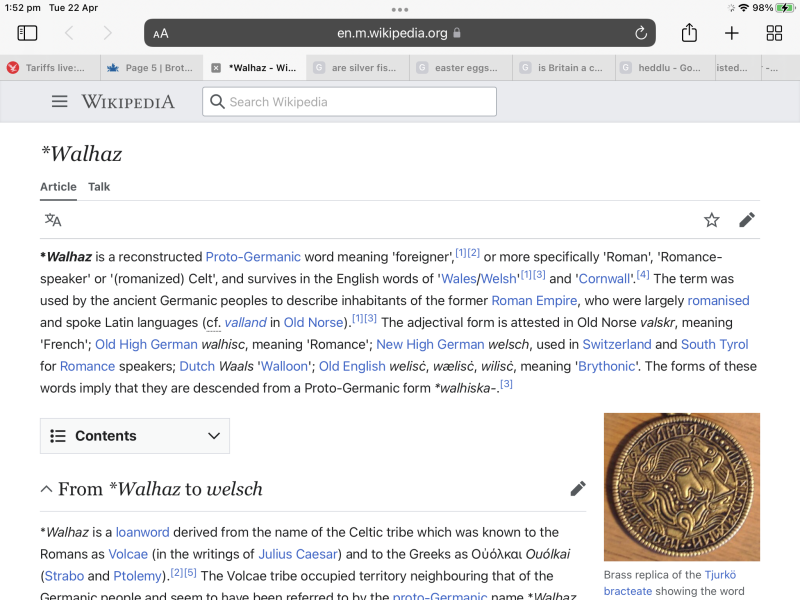Open the Ptolemy link
Image resolution: width=800 pixels, height=600 pixels.
(x=137, y=576)
